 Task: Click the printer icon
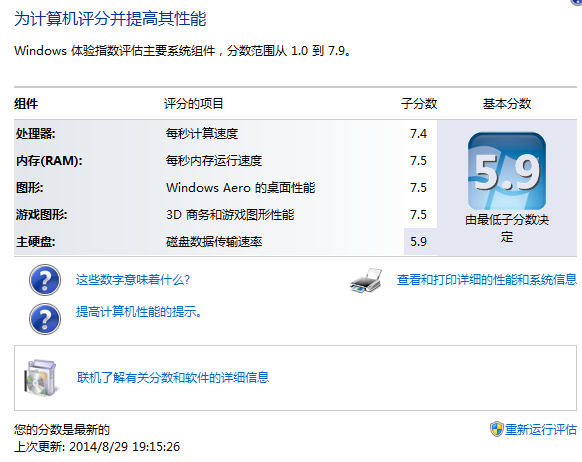click(x=366, y=281)
